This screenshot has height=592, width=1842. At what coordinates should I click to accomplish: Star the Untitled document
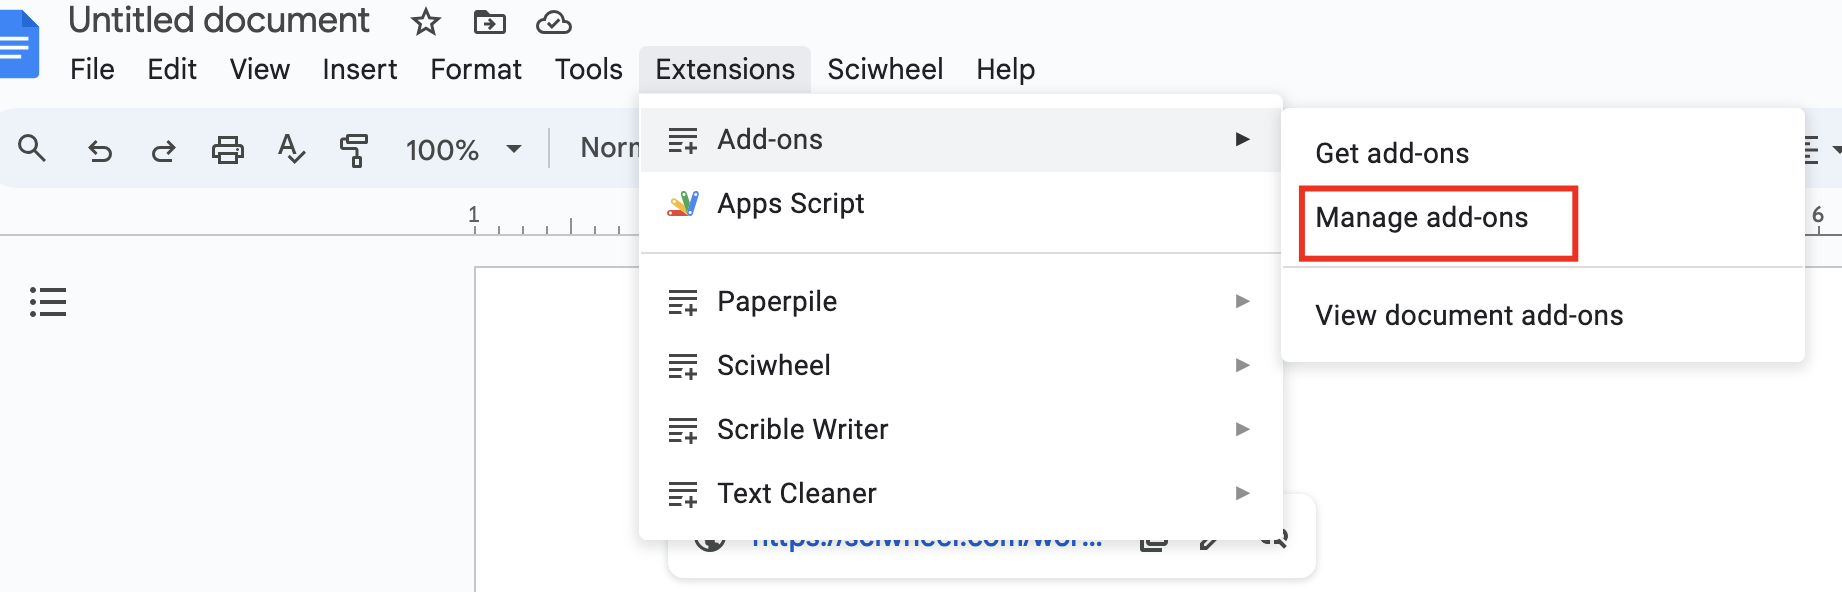pos(426,22)
